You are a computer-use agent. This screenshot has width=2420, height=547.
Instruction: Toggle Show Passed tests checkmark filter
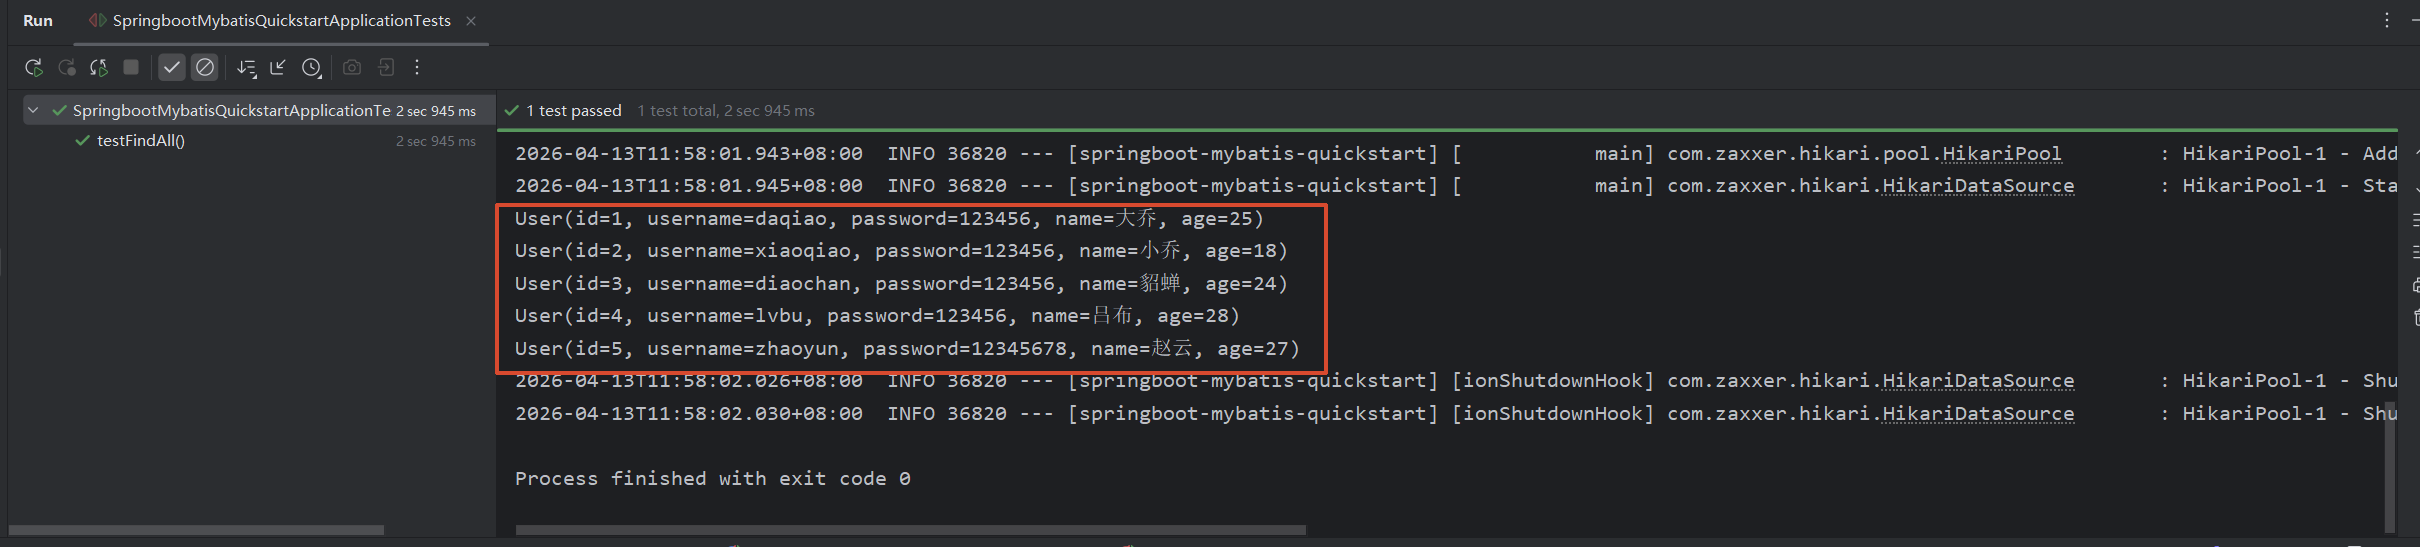pyautogui.click(x=172, y=67)
